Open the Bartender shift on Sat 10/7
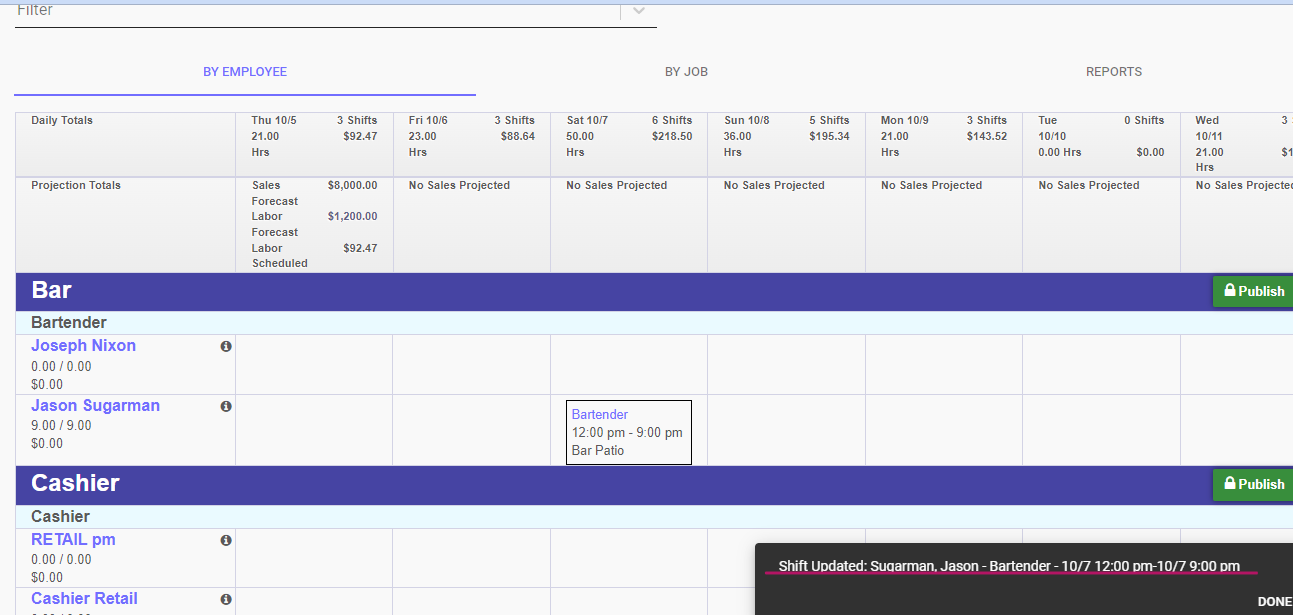Image resolution: width=1293 pixels, height=615 pixels. (x=628, y=432)
